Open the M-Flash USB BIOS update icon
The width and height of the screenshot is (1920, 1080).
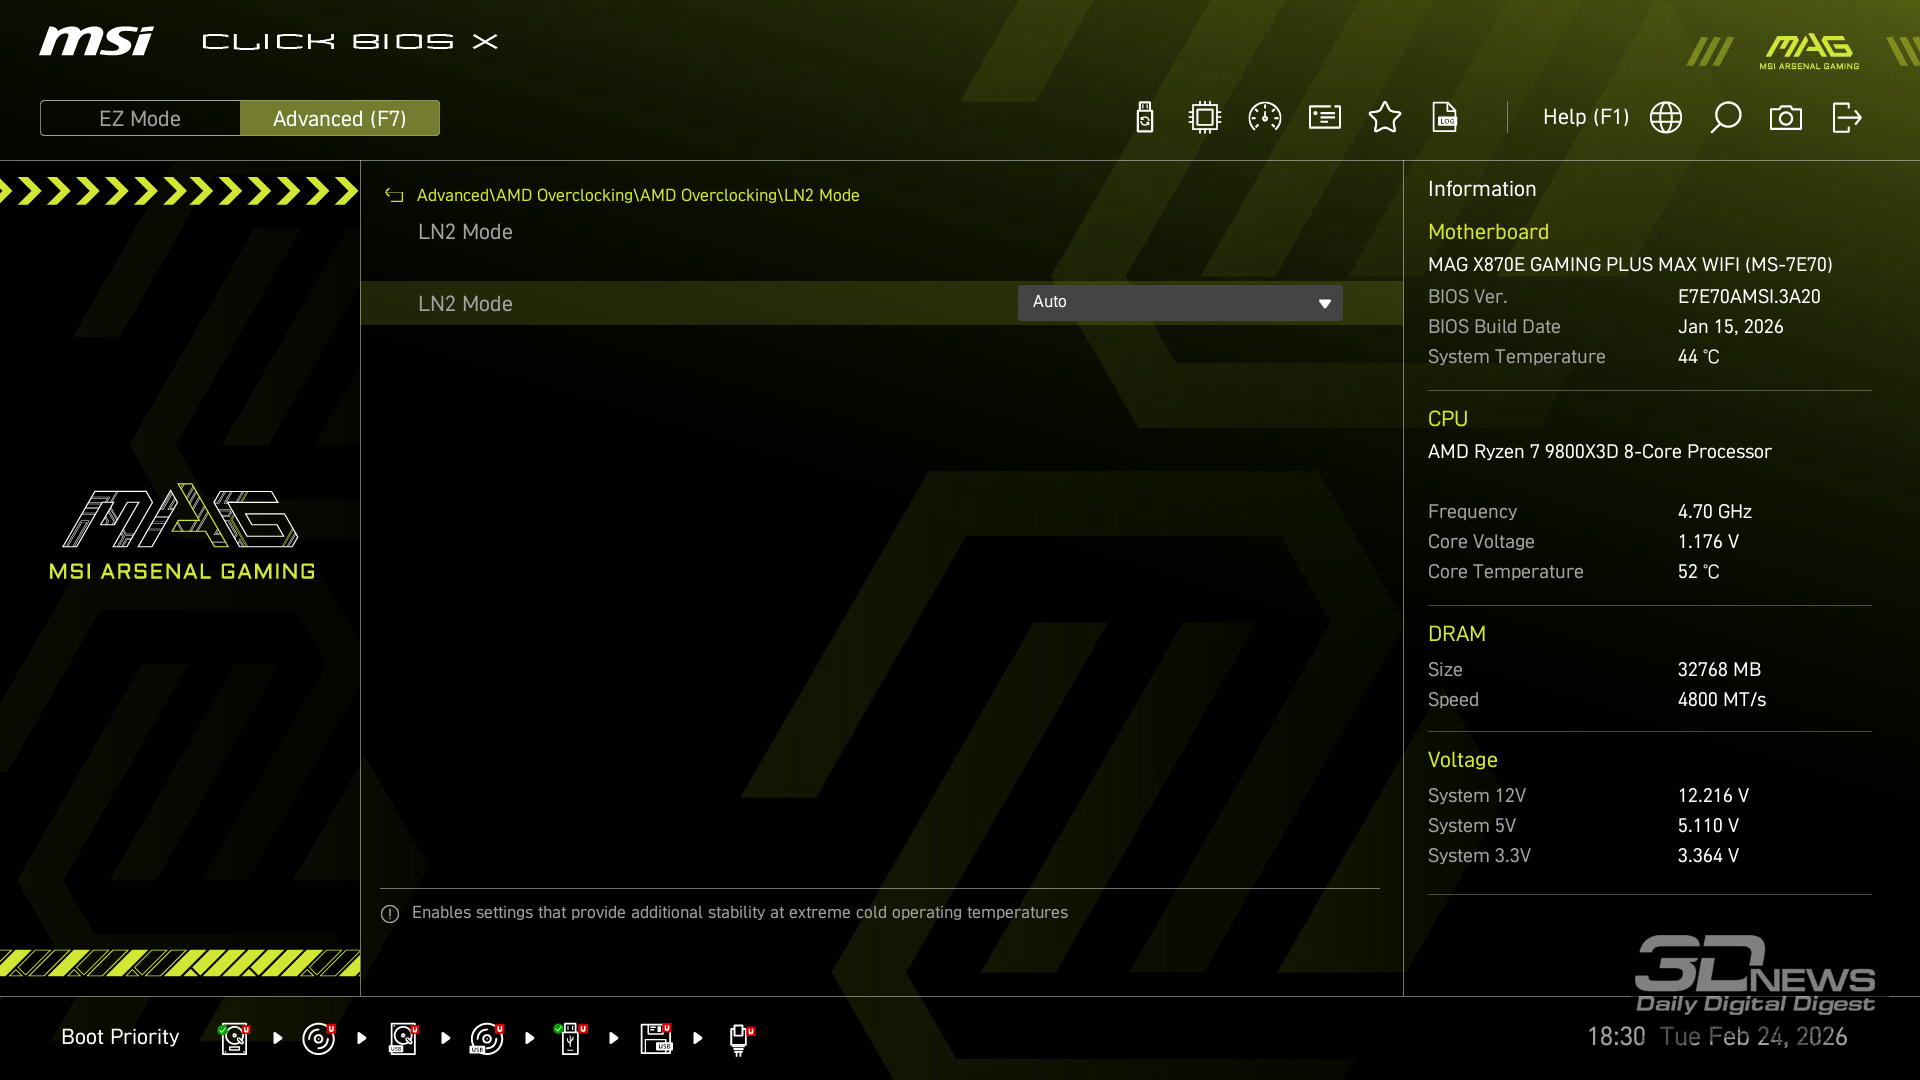point(1145,118)
